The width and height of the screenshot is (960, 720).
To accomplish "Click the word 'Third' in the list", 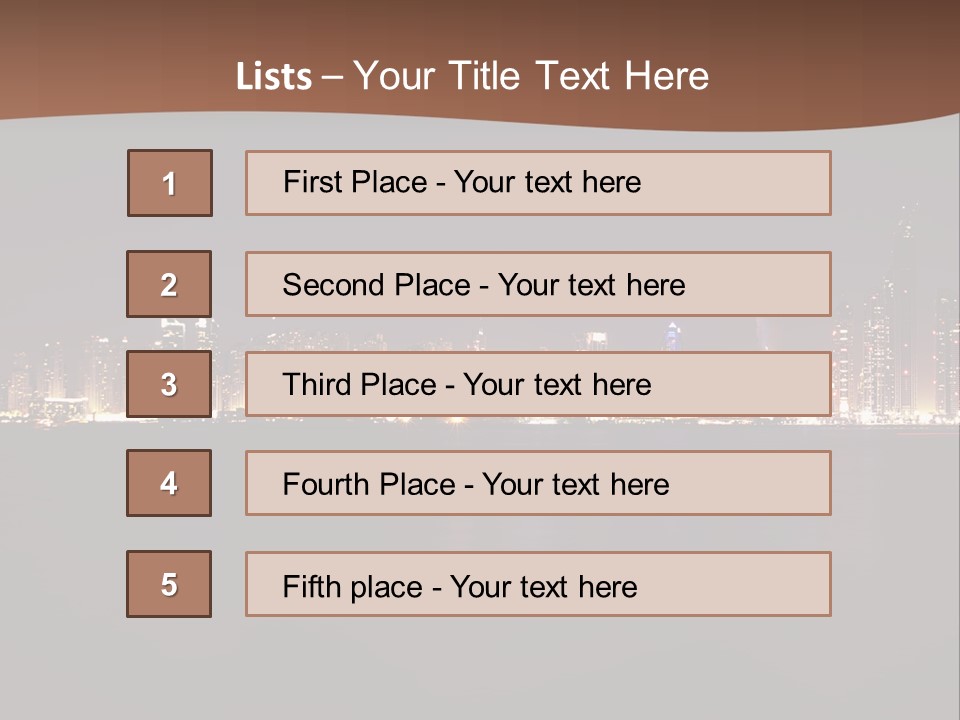I will (316, 385).
